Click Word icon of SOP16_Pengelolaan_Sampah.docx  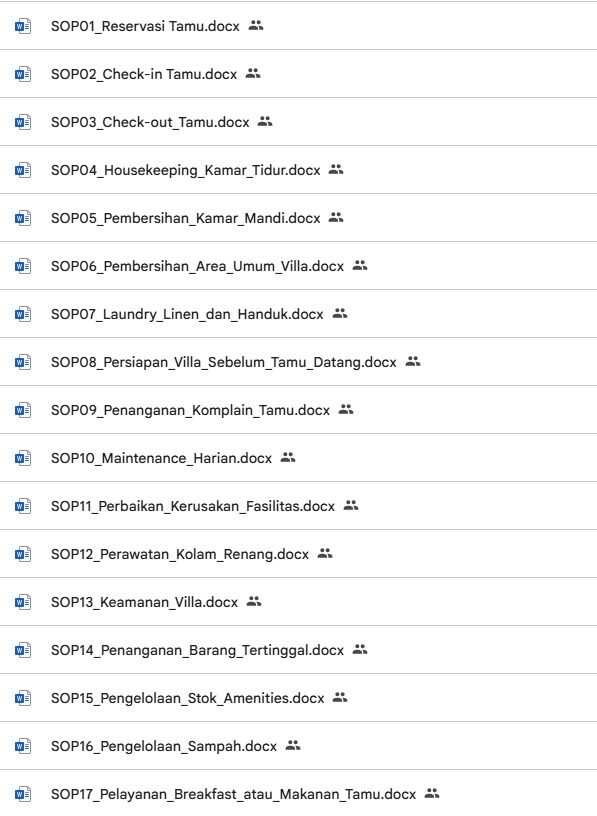23,746
